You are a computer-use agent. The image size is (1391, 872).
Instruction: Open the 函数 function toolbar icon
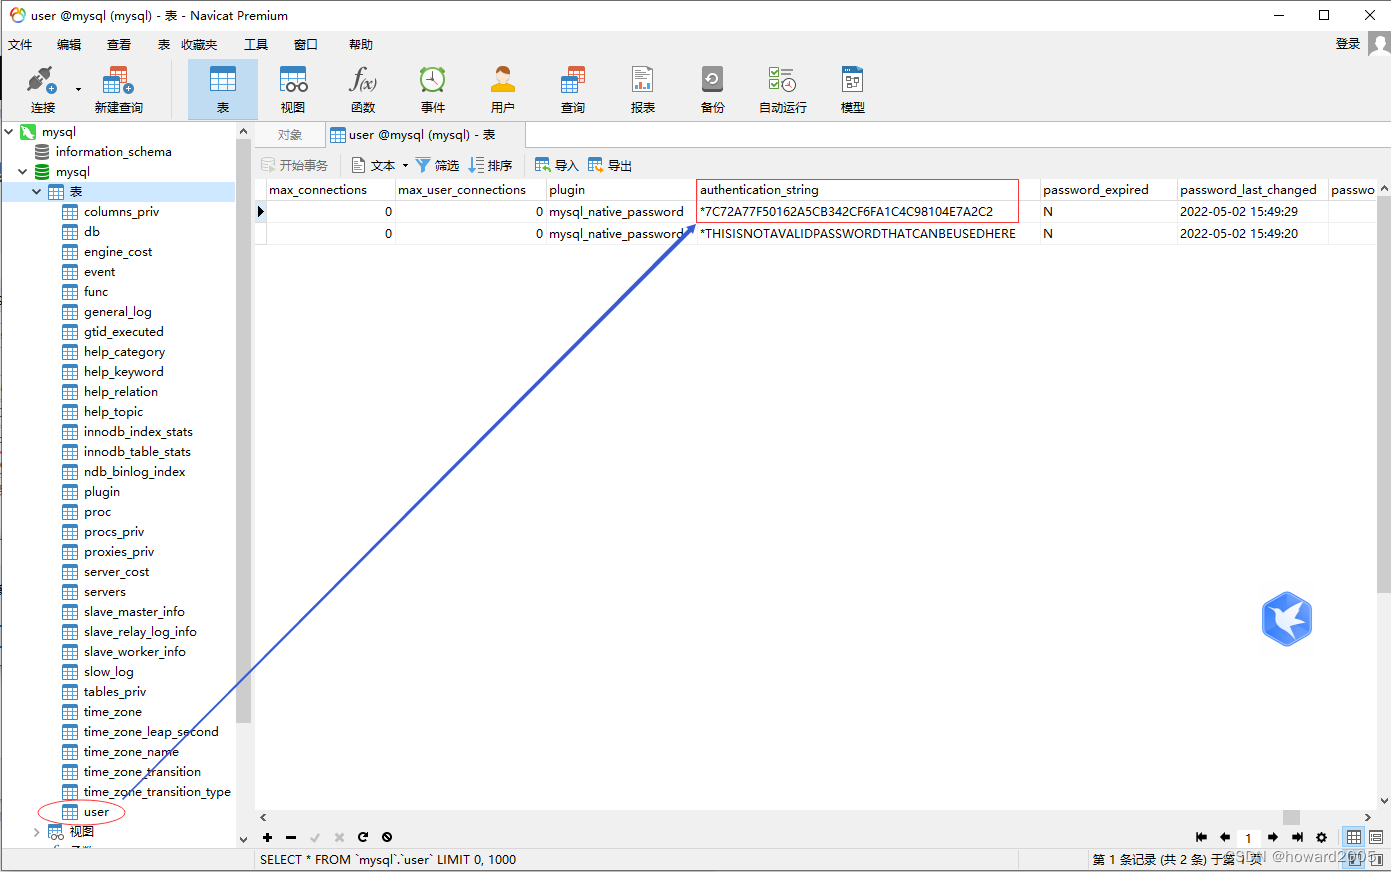click(363, 90)
